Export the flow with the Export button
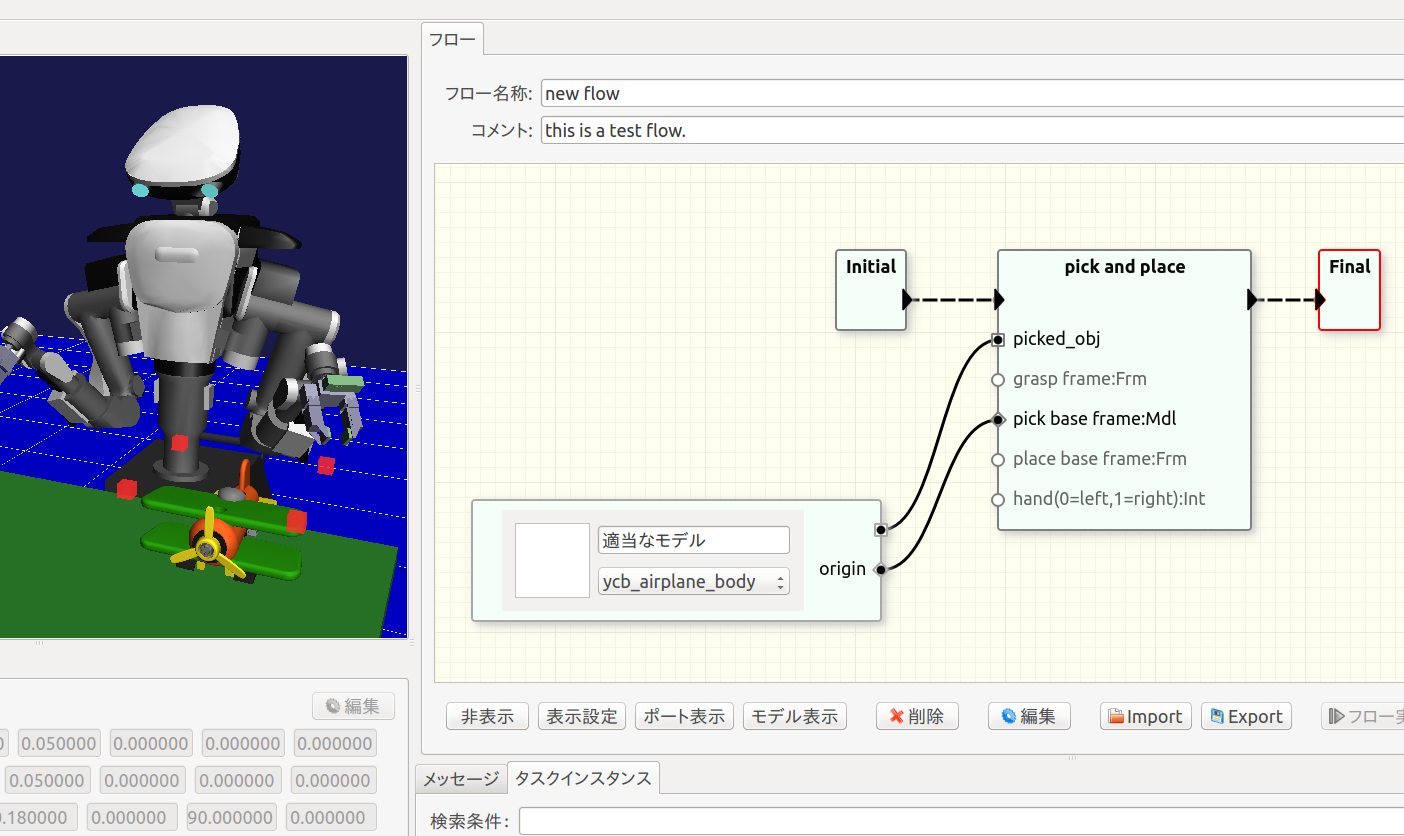1404x836 pixels. coord(1246,716)
